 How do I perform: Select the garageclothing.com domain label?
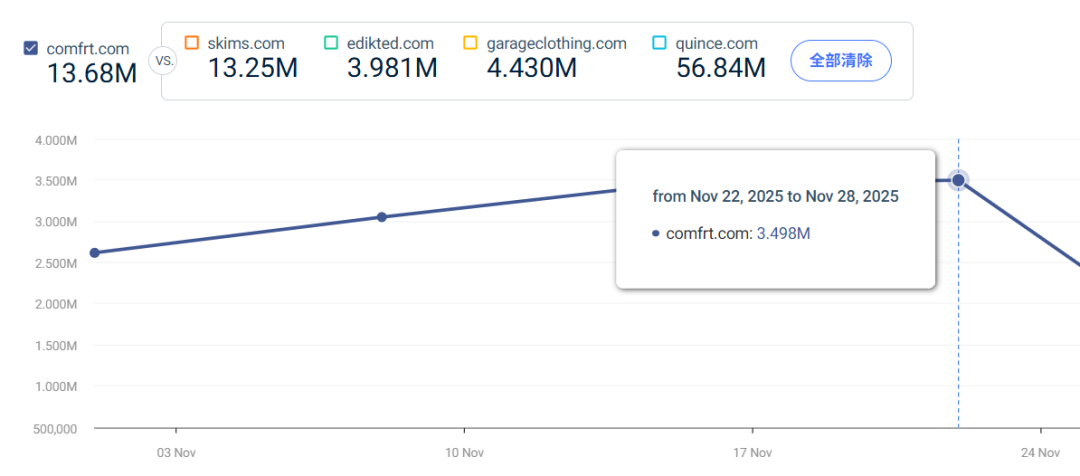point(556,43)
